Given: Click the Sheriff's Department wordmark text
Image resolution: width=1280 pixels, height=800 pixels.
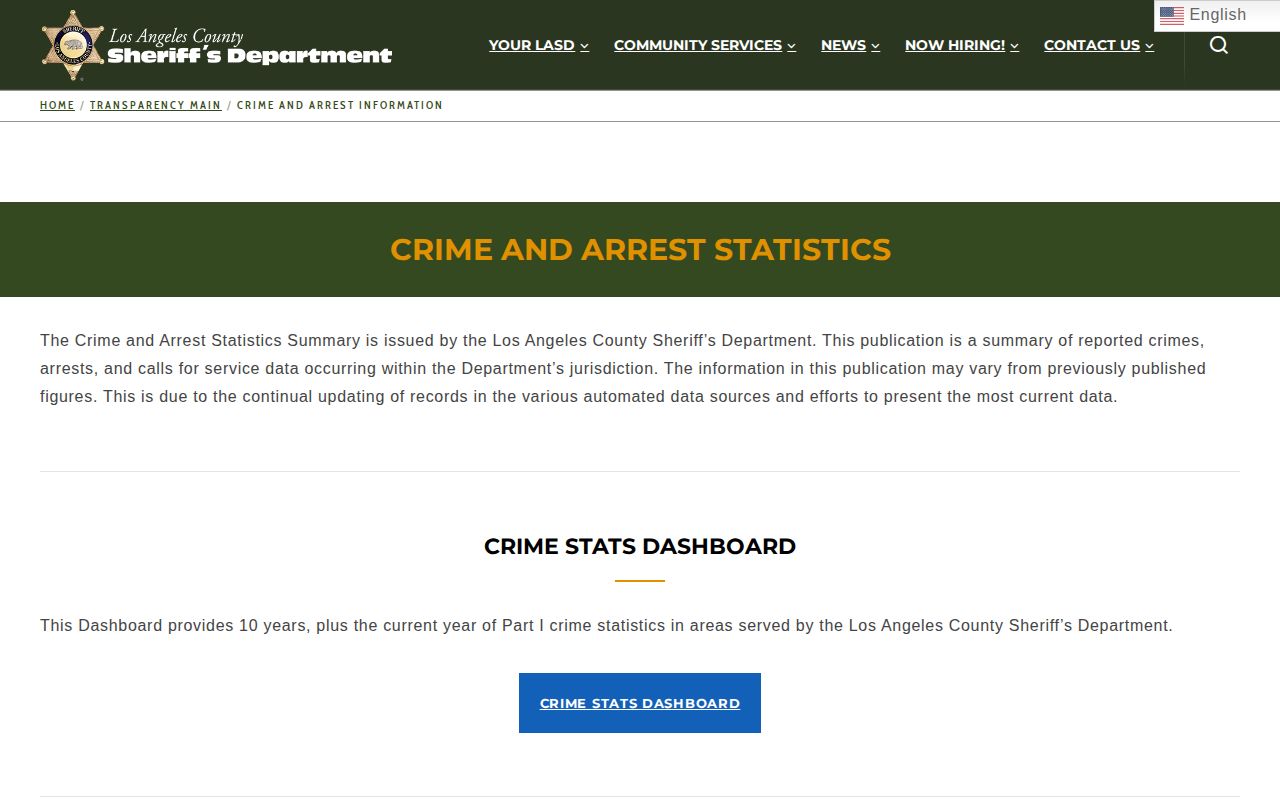Looking at the screenshot, I should [249, 56].
